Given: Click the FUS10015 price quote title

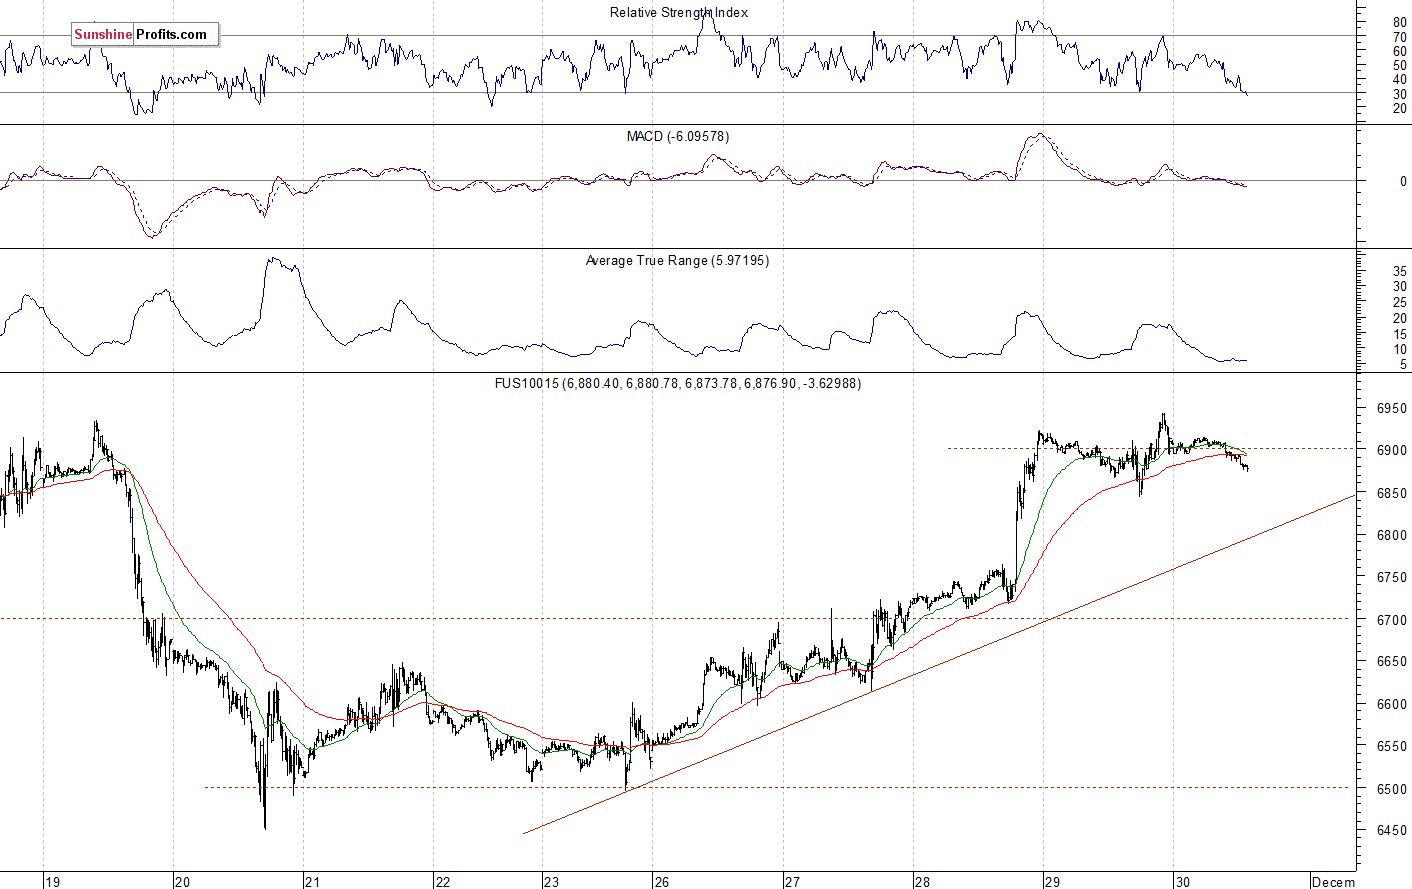Looking at the screenshot, I should click(678, 384).
